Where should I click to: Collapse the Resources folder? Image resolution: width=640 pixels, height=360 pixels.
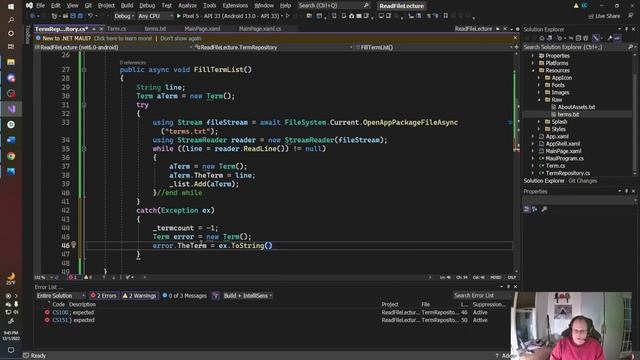point(533,71)
